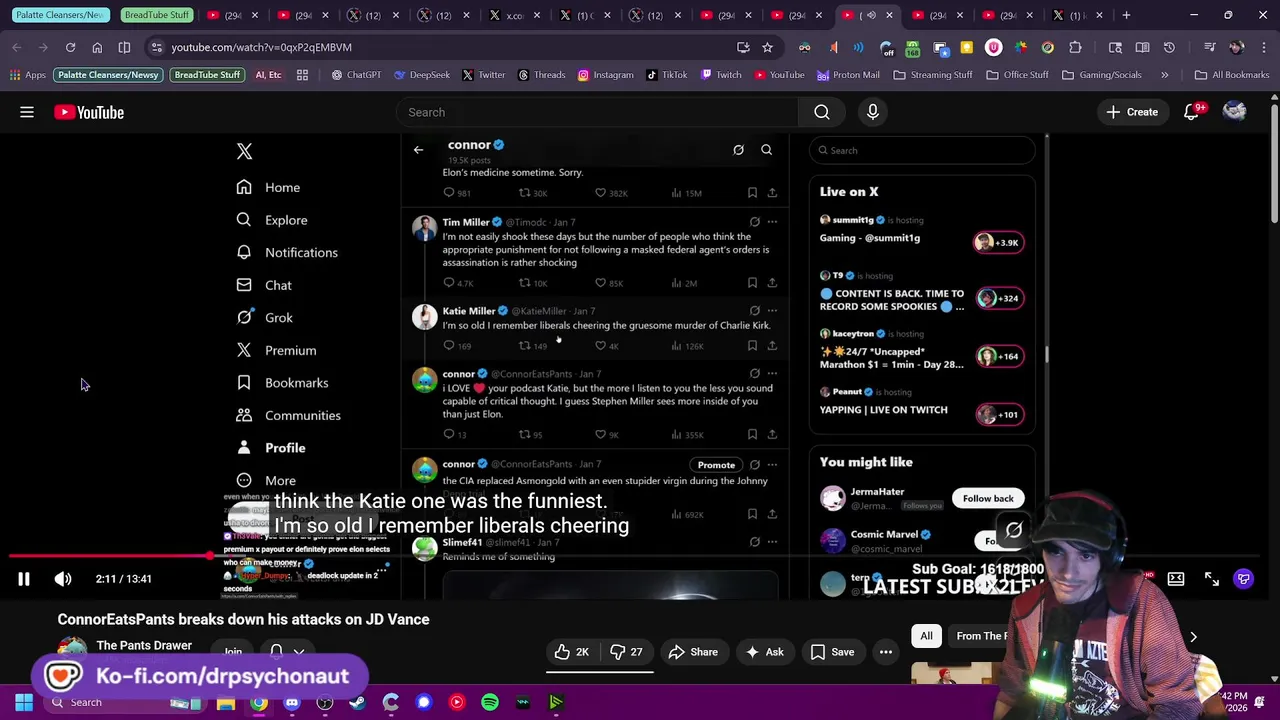Viewport: 1280px width, 720px height.
Task: Open the browser home page
Action: (97, 47)
